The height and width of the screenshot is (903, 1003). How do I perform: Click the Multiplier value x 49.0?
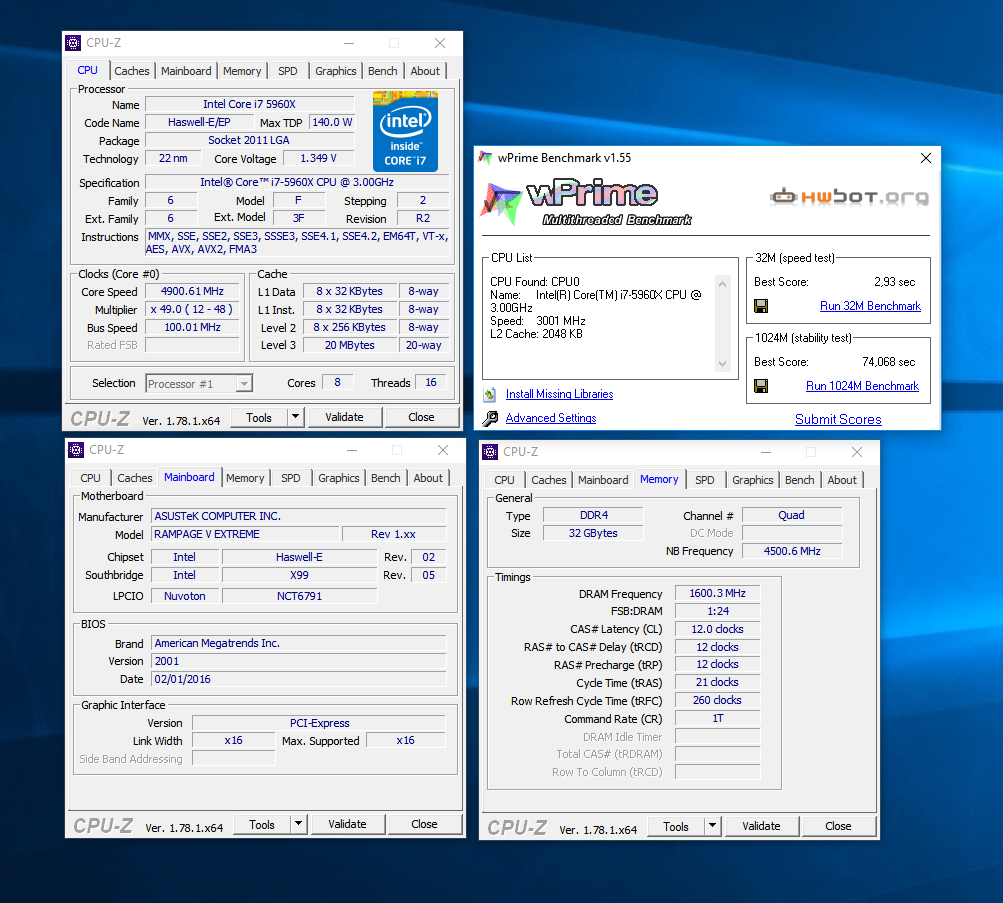(x=193, y=310)
